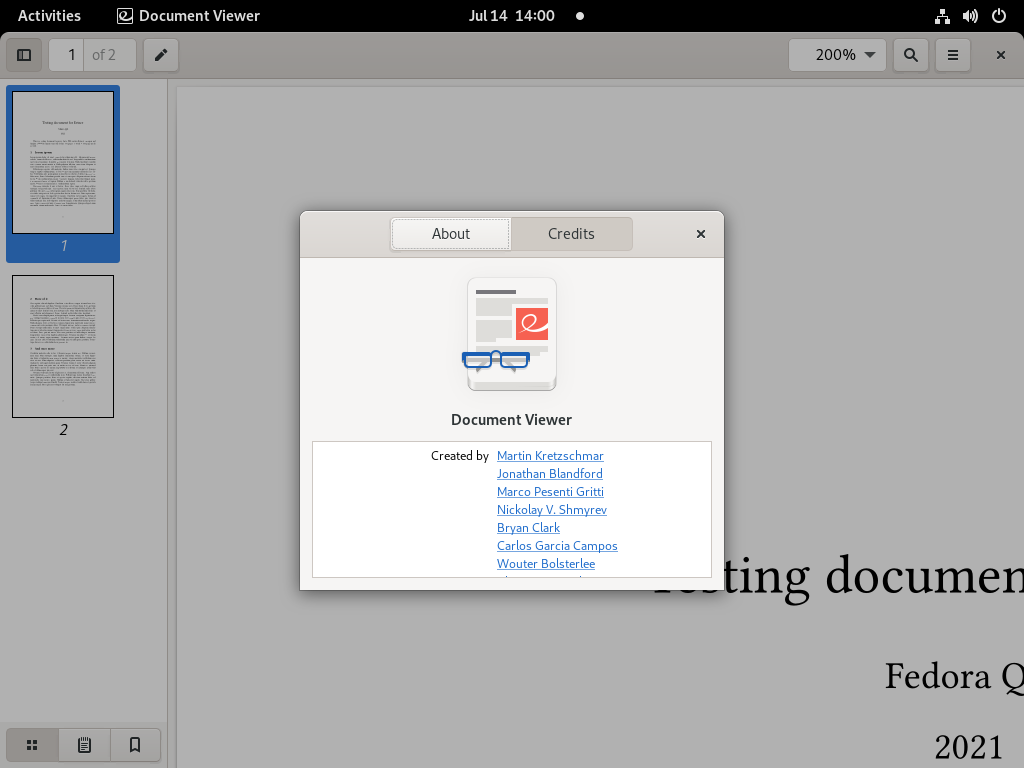
Task: Switch to the Credits tab
Action: (571, 234)
